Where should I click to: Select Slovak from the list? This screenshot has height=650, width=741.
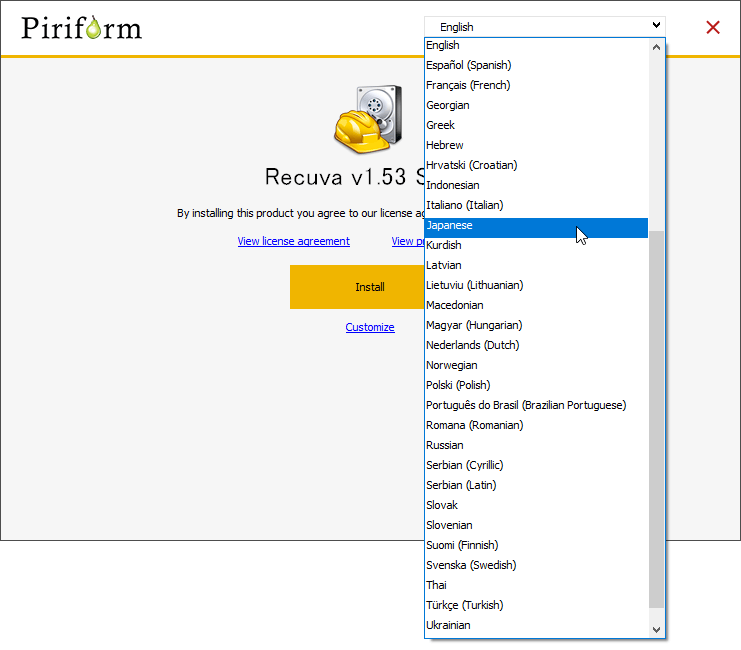(536, 505)
